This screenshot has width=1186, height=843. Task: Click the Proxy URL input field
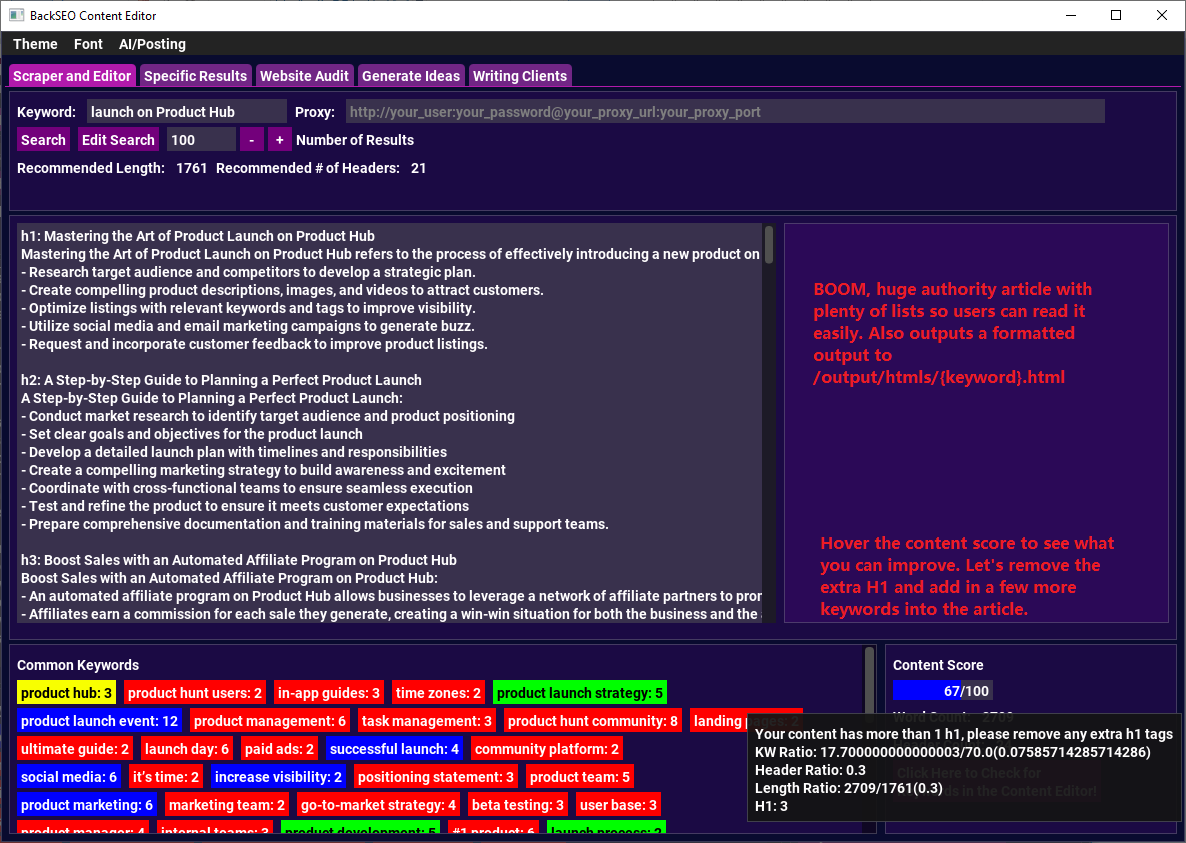click(725, 112)
